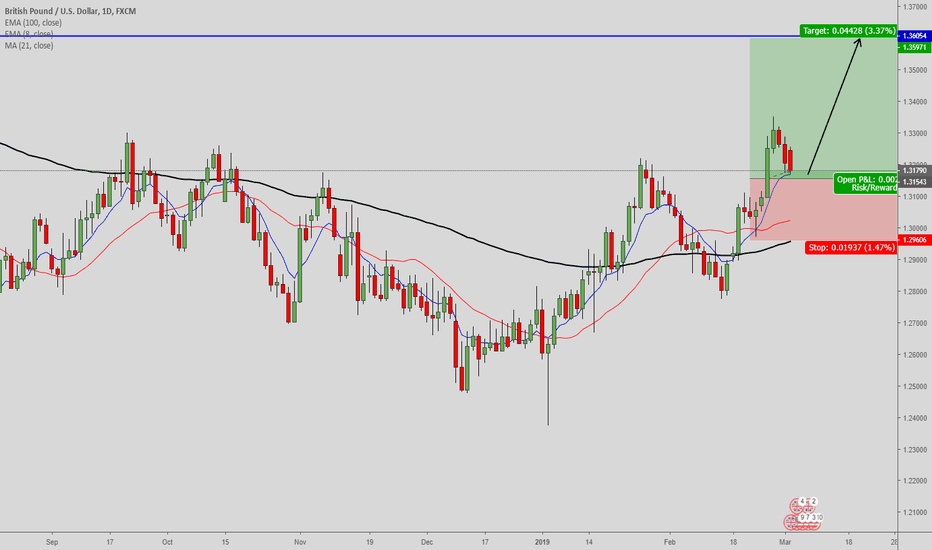Click the 1.21000 price axis tick

914,513
